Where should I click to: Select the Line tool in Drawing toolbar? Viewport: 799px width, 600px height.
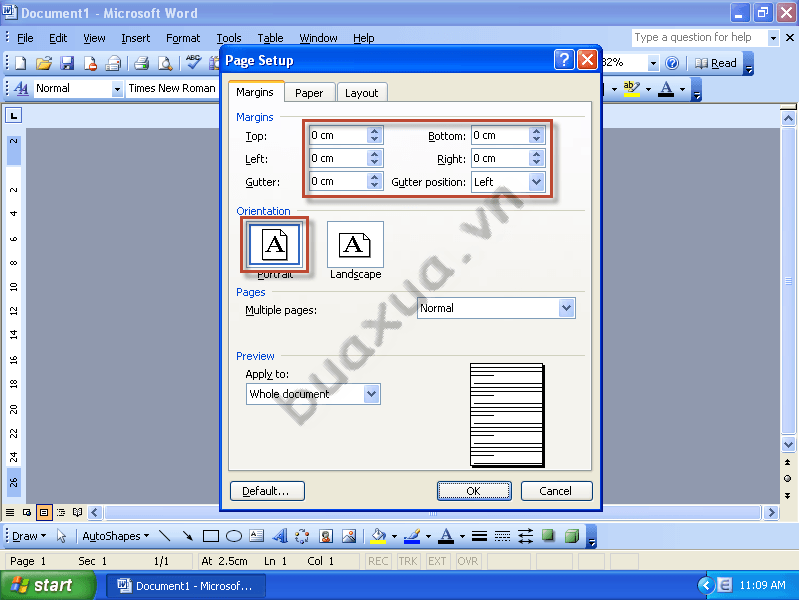165,536
